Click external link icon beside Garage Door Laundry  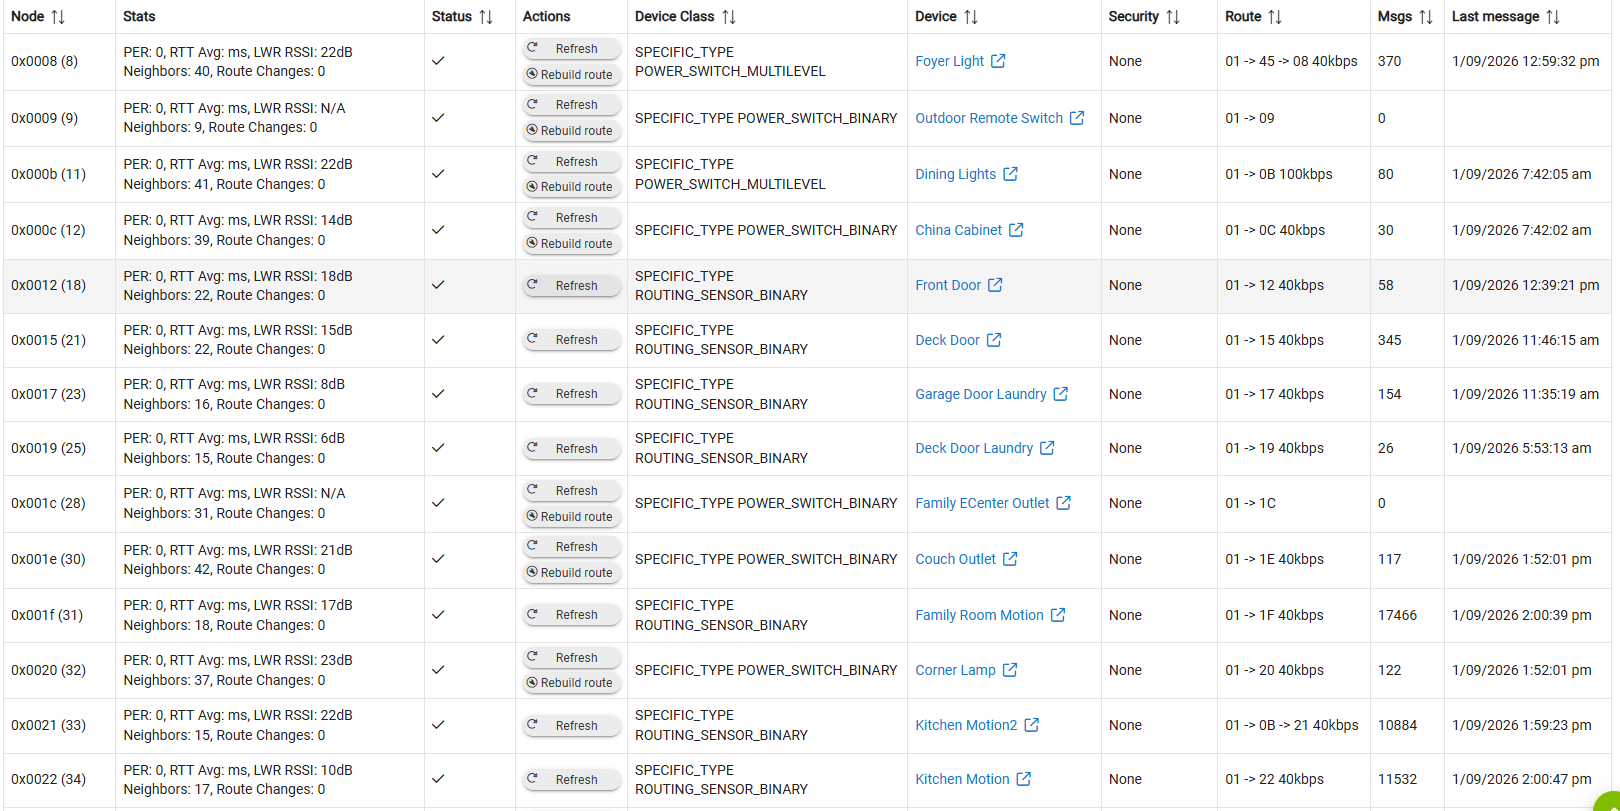coord(1061,394)
